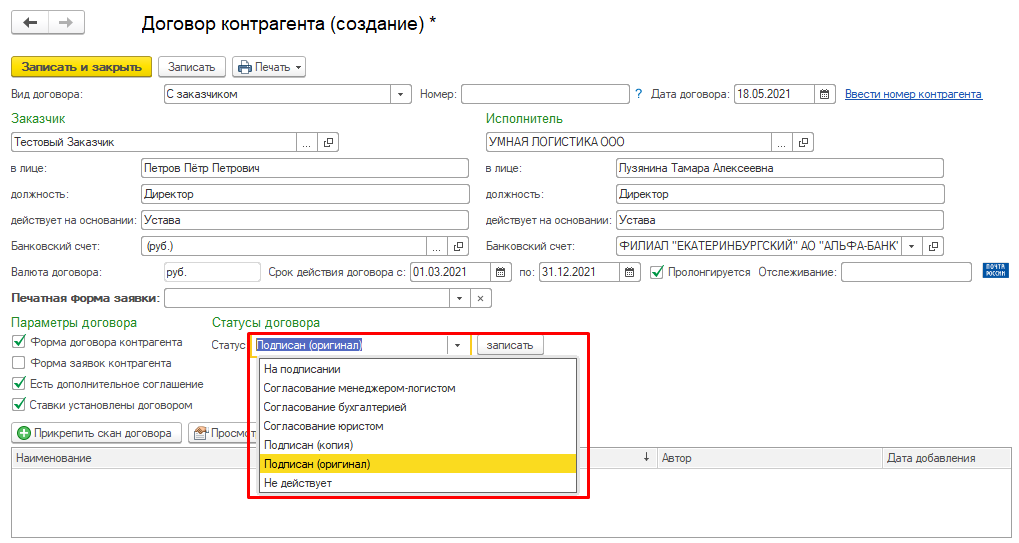
Task: Select the Согласование юристом option
Action: [x=418, y=426]
